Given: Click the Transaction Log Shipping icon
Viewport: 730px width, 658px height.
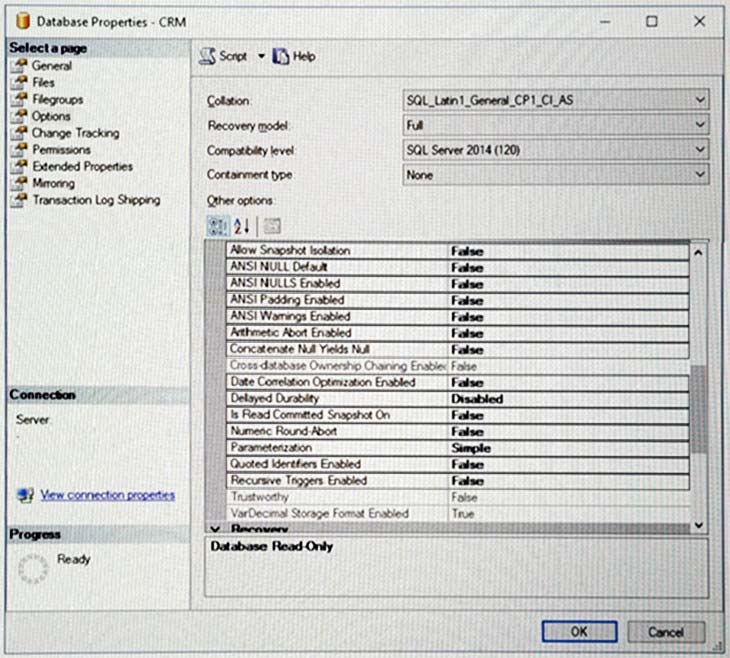Looking at the screenshot, I should [x=20, y=200].
